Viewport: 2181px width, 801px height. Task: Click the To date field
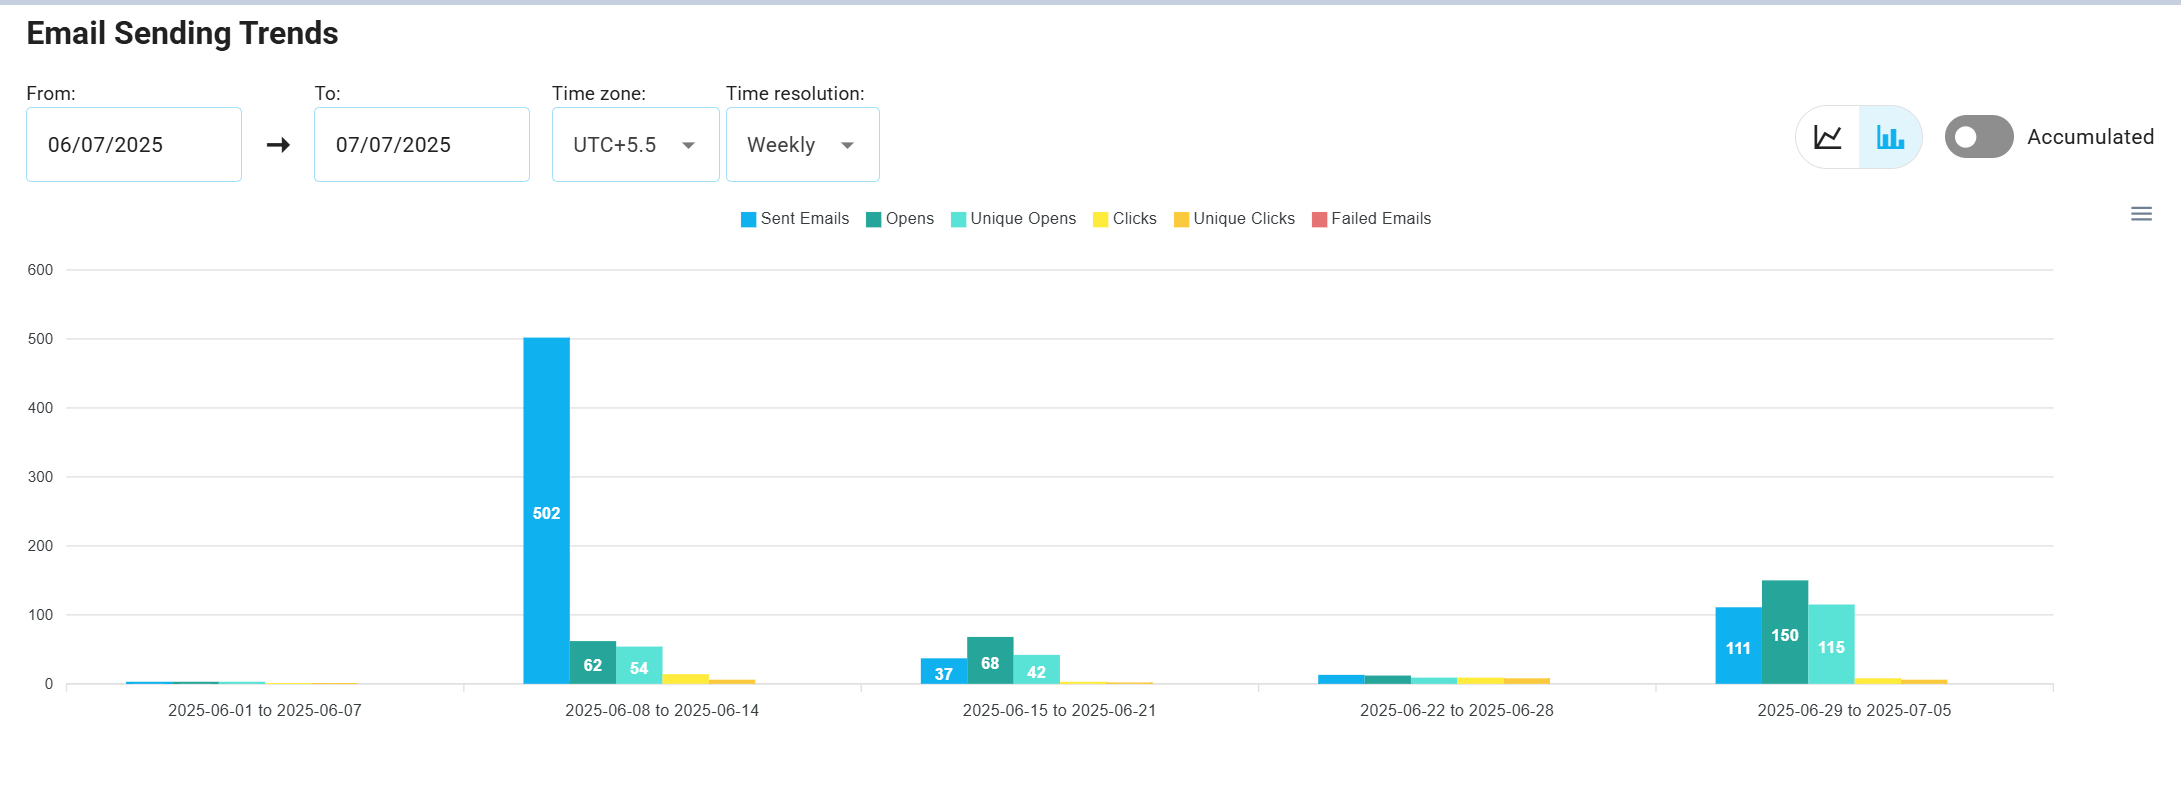(421, 145)
